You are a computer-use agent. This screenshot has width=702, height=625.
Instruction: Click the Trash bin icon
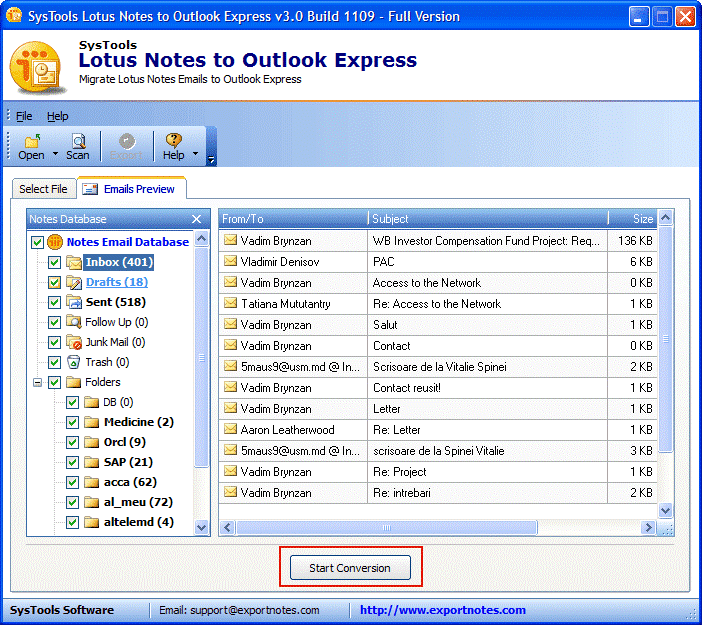click(74, 362)
